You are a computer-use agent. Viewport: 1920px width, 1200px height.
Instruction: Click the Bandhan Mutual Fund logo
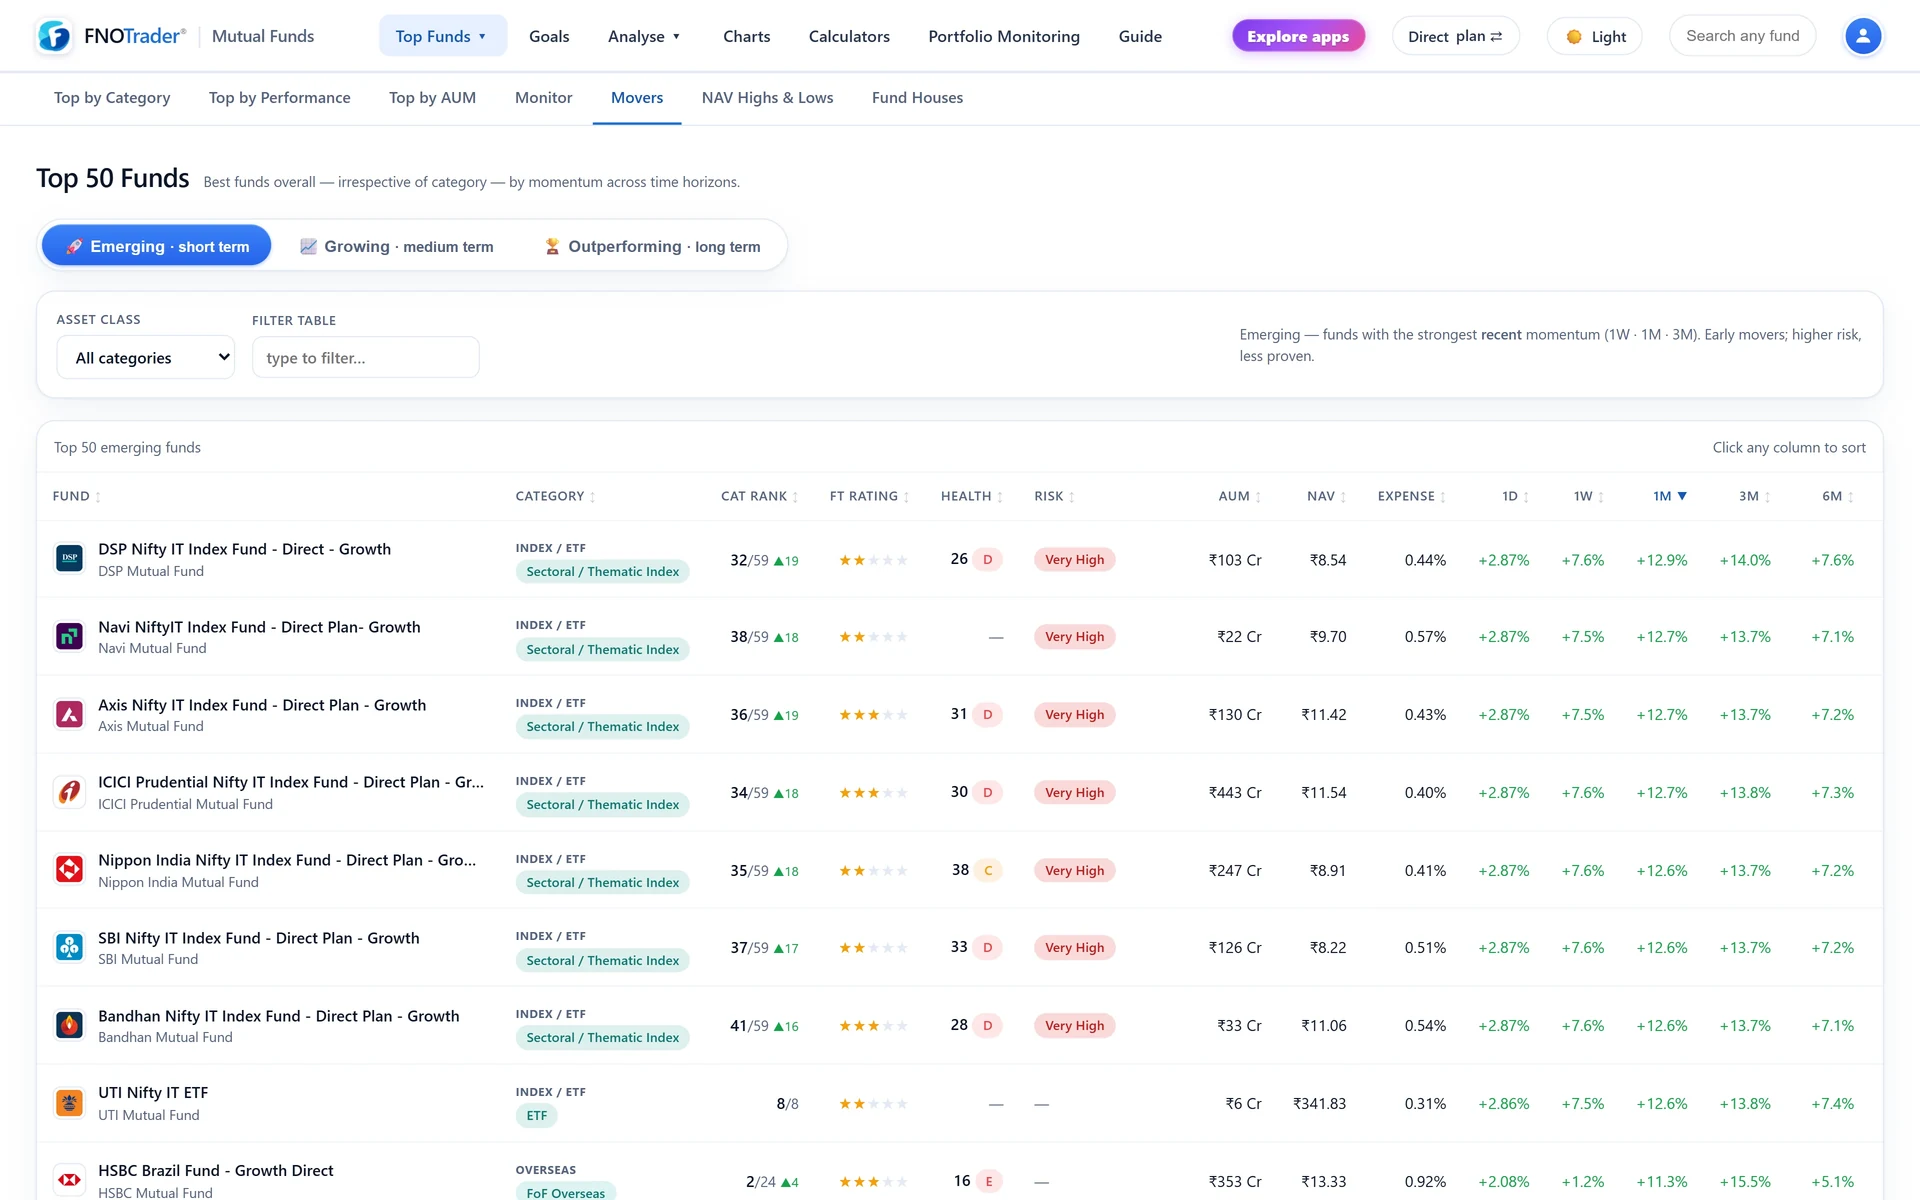click(x=69, y=1025)
